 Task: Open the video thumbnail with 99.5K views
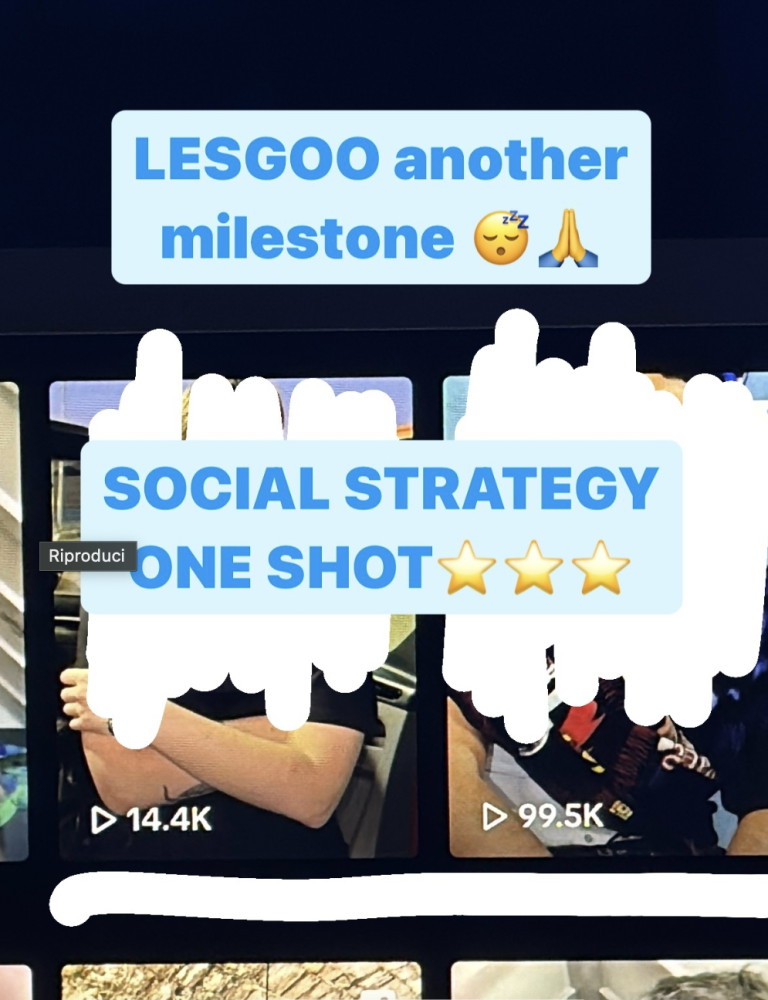point(605,614)
